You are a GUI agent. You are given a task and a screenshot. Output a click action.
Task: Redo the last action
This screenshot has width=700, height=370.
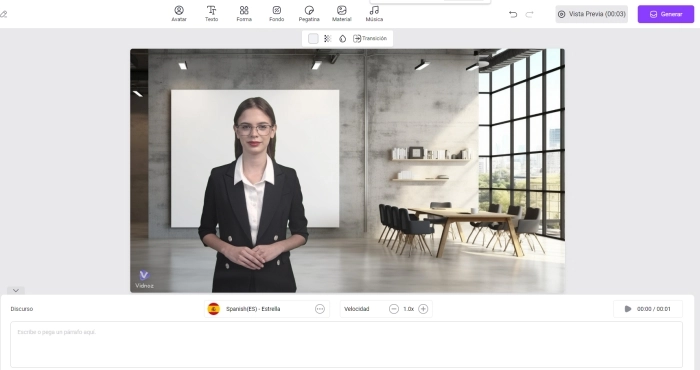(529, 14)
